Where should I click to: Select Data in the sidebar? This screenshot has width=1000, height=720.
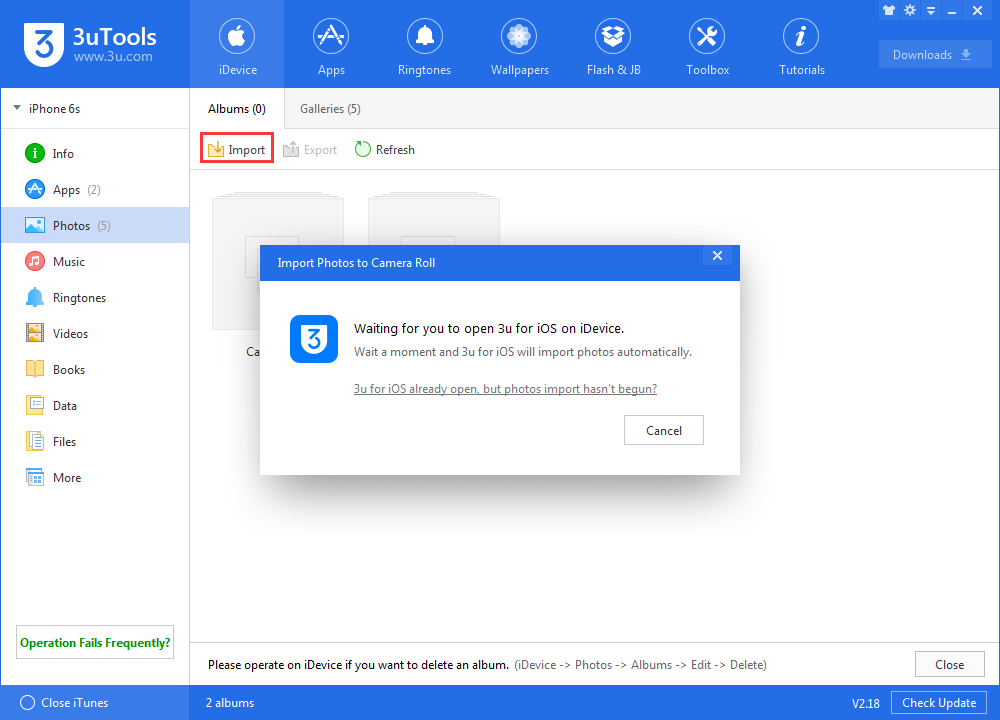pos(95,406)
